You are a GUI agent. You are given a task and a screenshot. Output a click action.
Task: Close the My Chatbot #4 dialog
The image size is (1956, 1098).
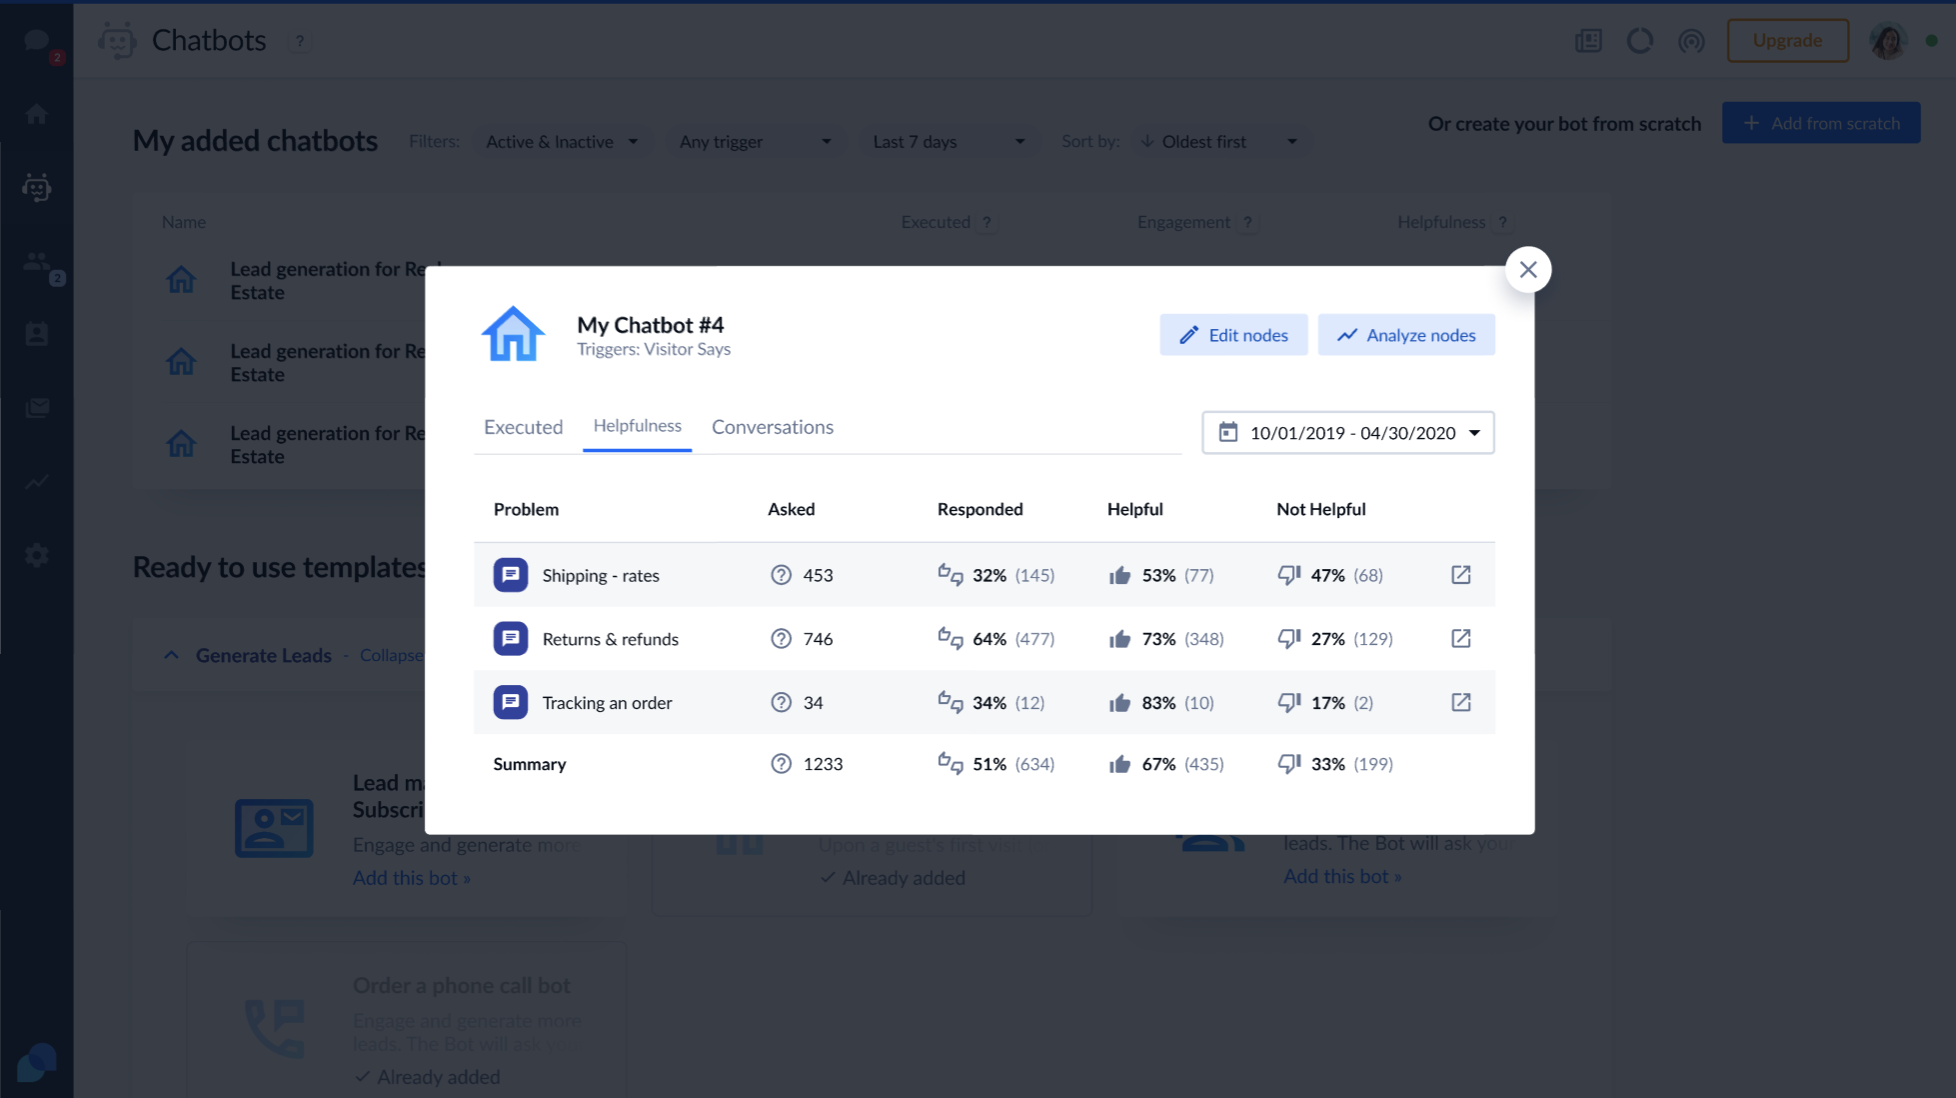[1527, 269]
